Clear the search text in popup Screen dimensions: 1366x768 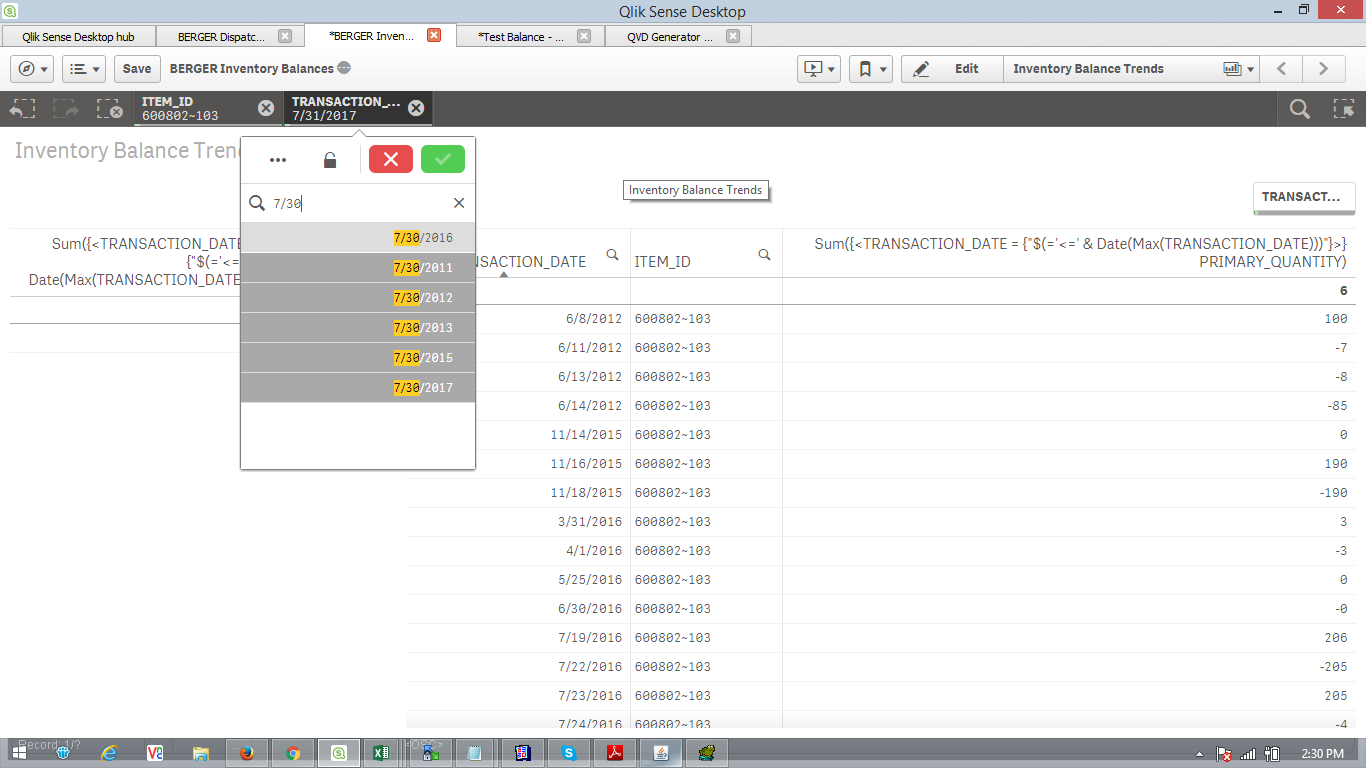(x=459, y=203)
